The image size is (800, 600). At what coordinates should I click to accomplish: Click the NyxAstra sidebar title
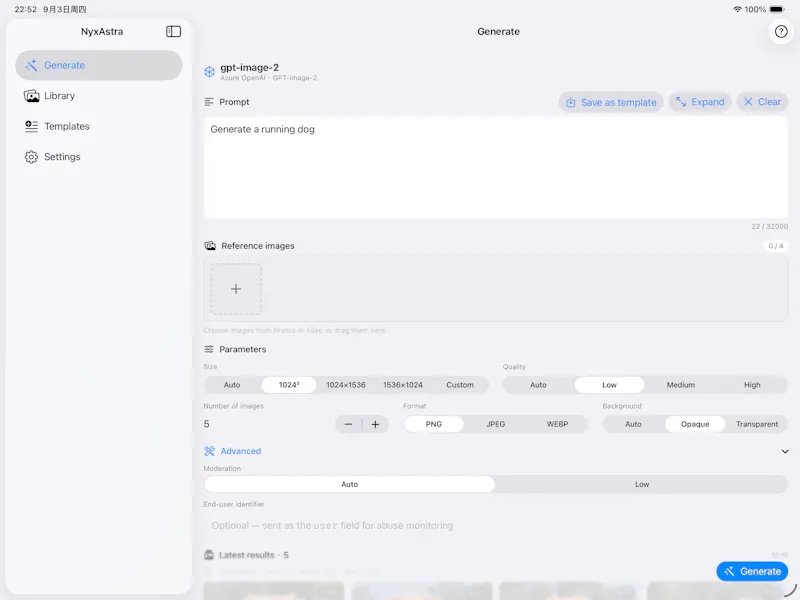102,32
